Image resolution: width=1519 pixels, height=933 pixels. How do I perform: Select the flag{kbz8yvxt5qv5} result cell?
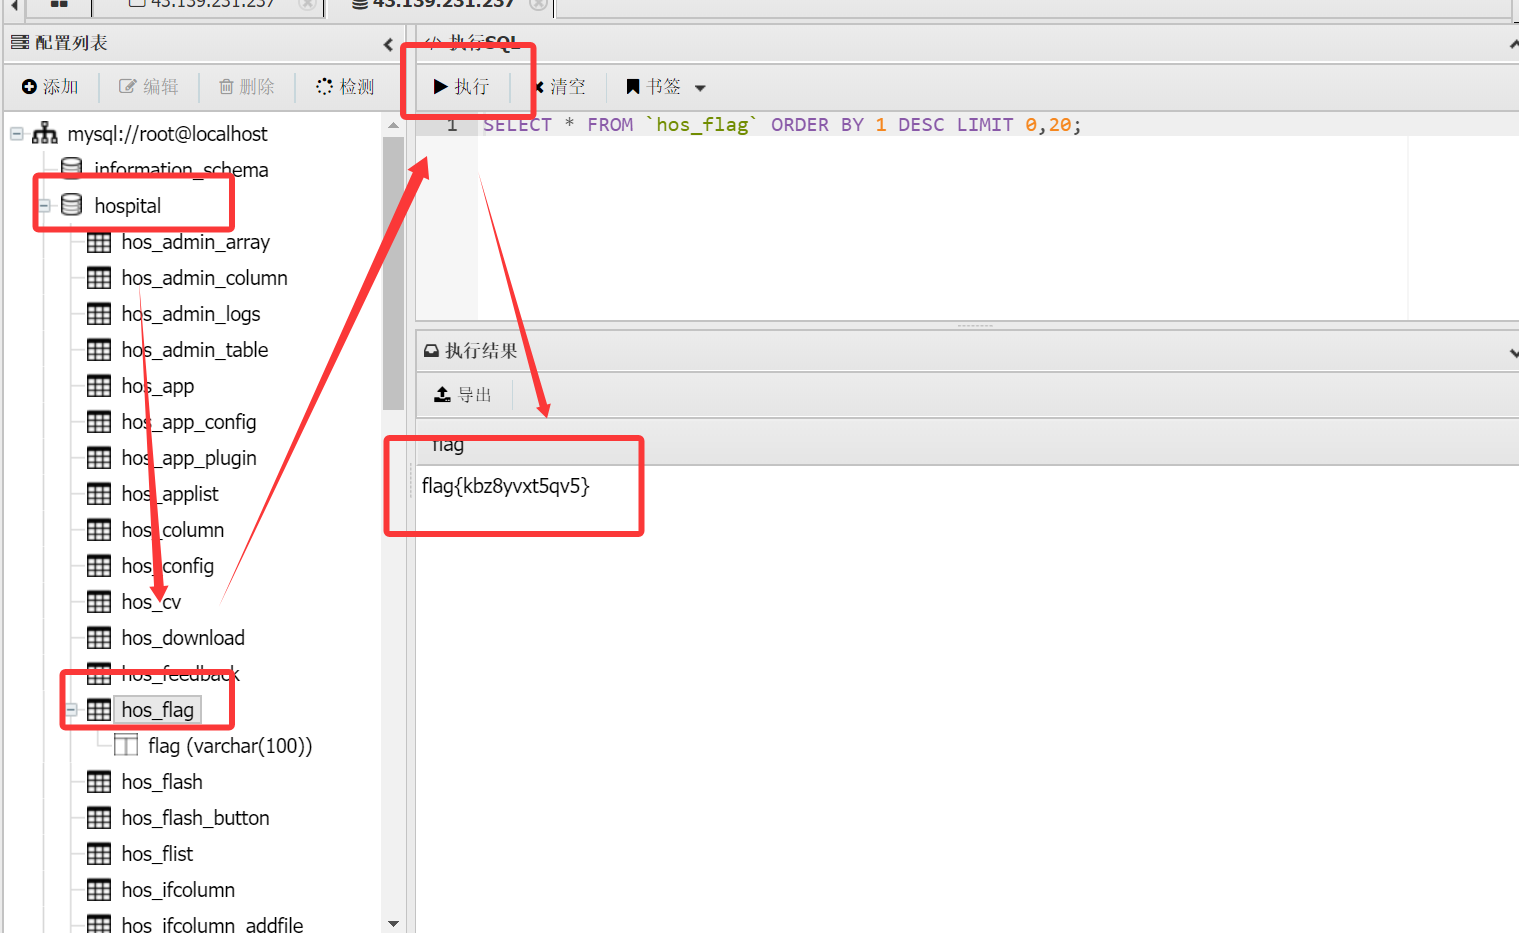506,486
